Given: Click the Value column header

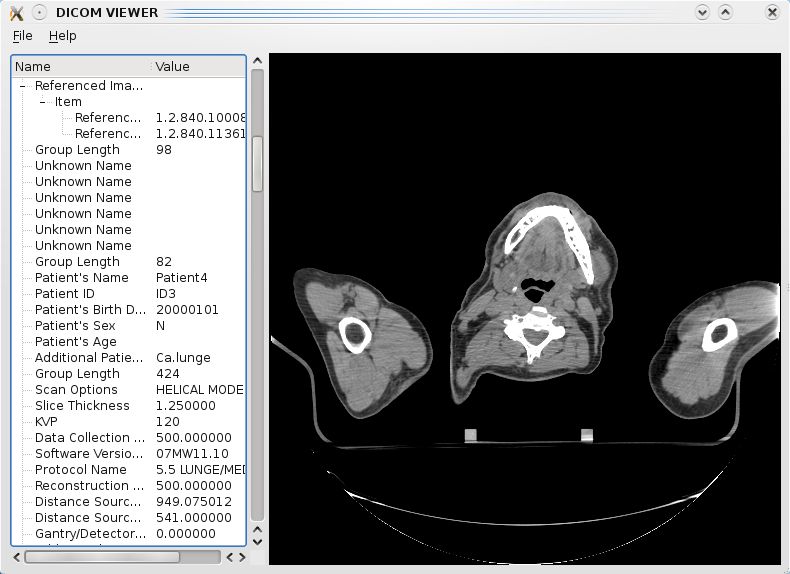Looking at the screenshot, I should pyautogui.click(x=199, y=67).
